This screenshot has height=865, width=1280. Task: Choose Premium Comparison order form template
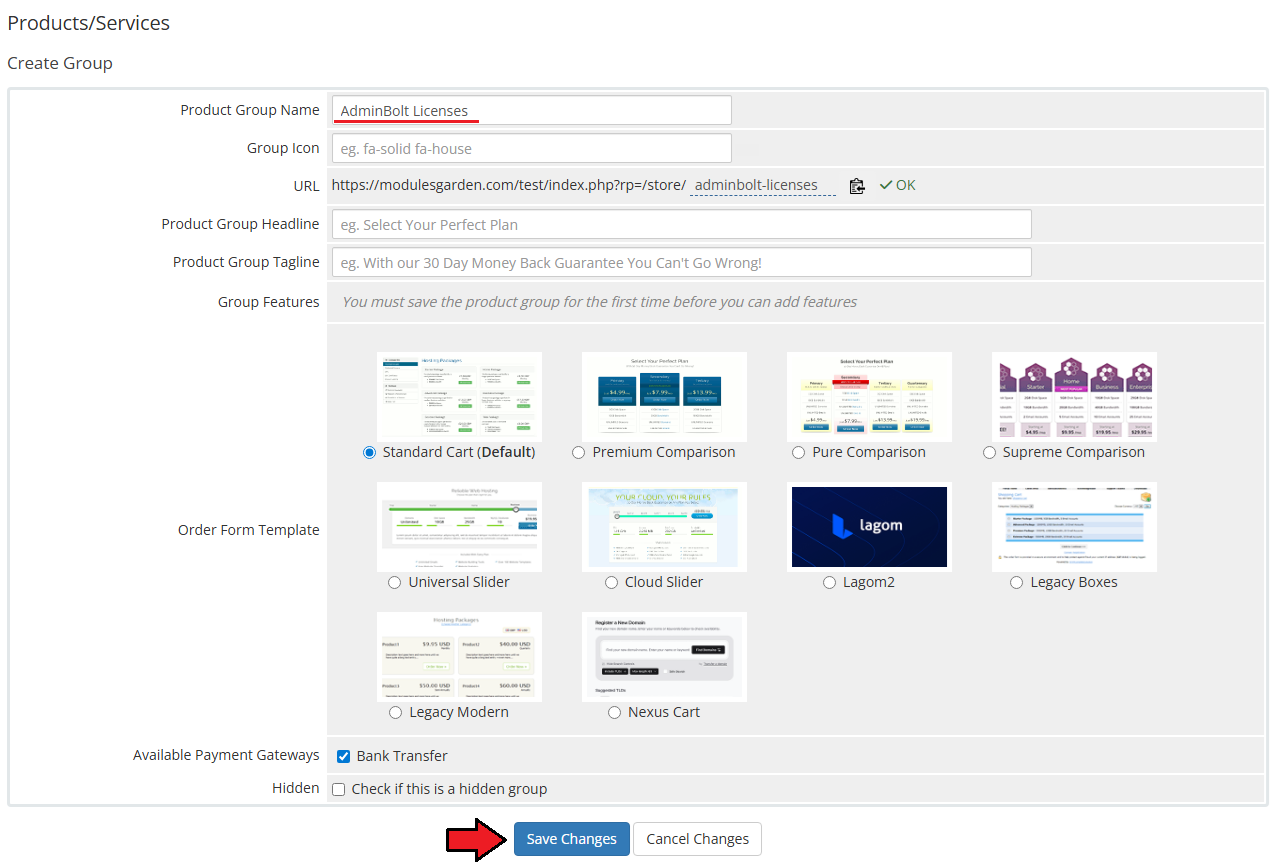pos(579,453)
